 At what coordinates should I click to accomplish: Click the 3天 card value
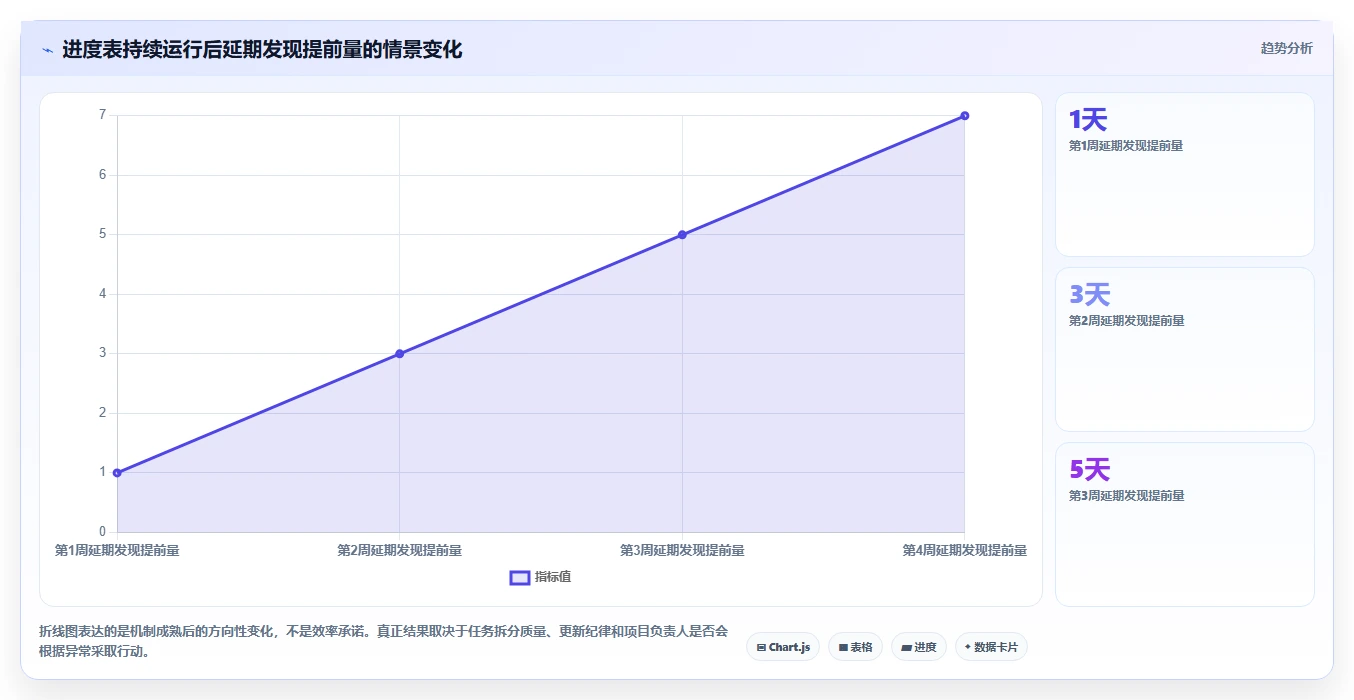pyautogui.click(x=1089, y=295)
